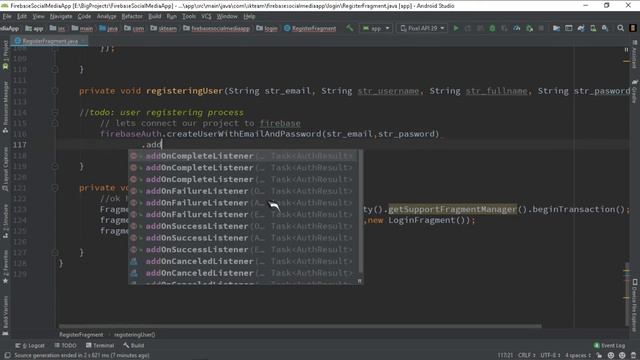The height and width of the screenshot is (360, 640).
Task: Click the smiley face icon in status bar
Action: click(611, 356)
